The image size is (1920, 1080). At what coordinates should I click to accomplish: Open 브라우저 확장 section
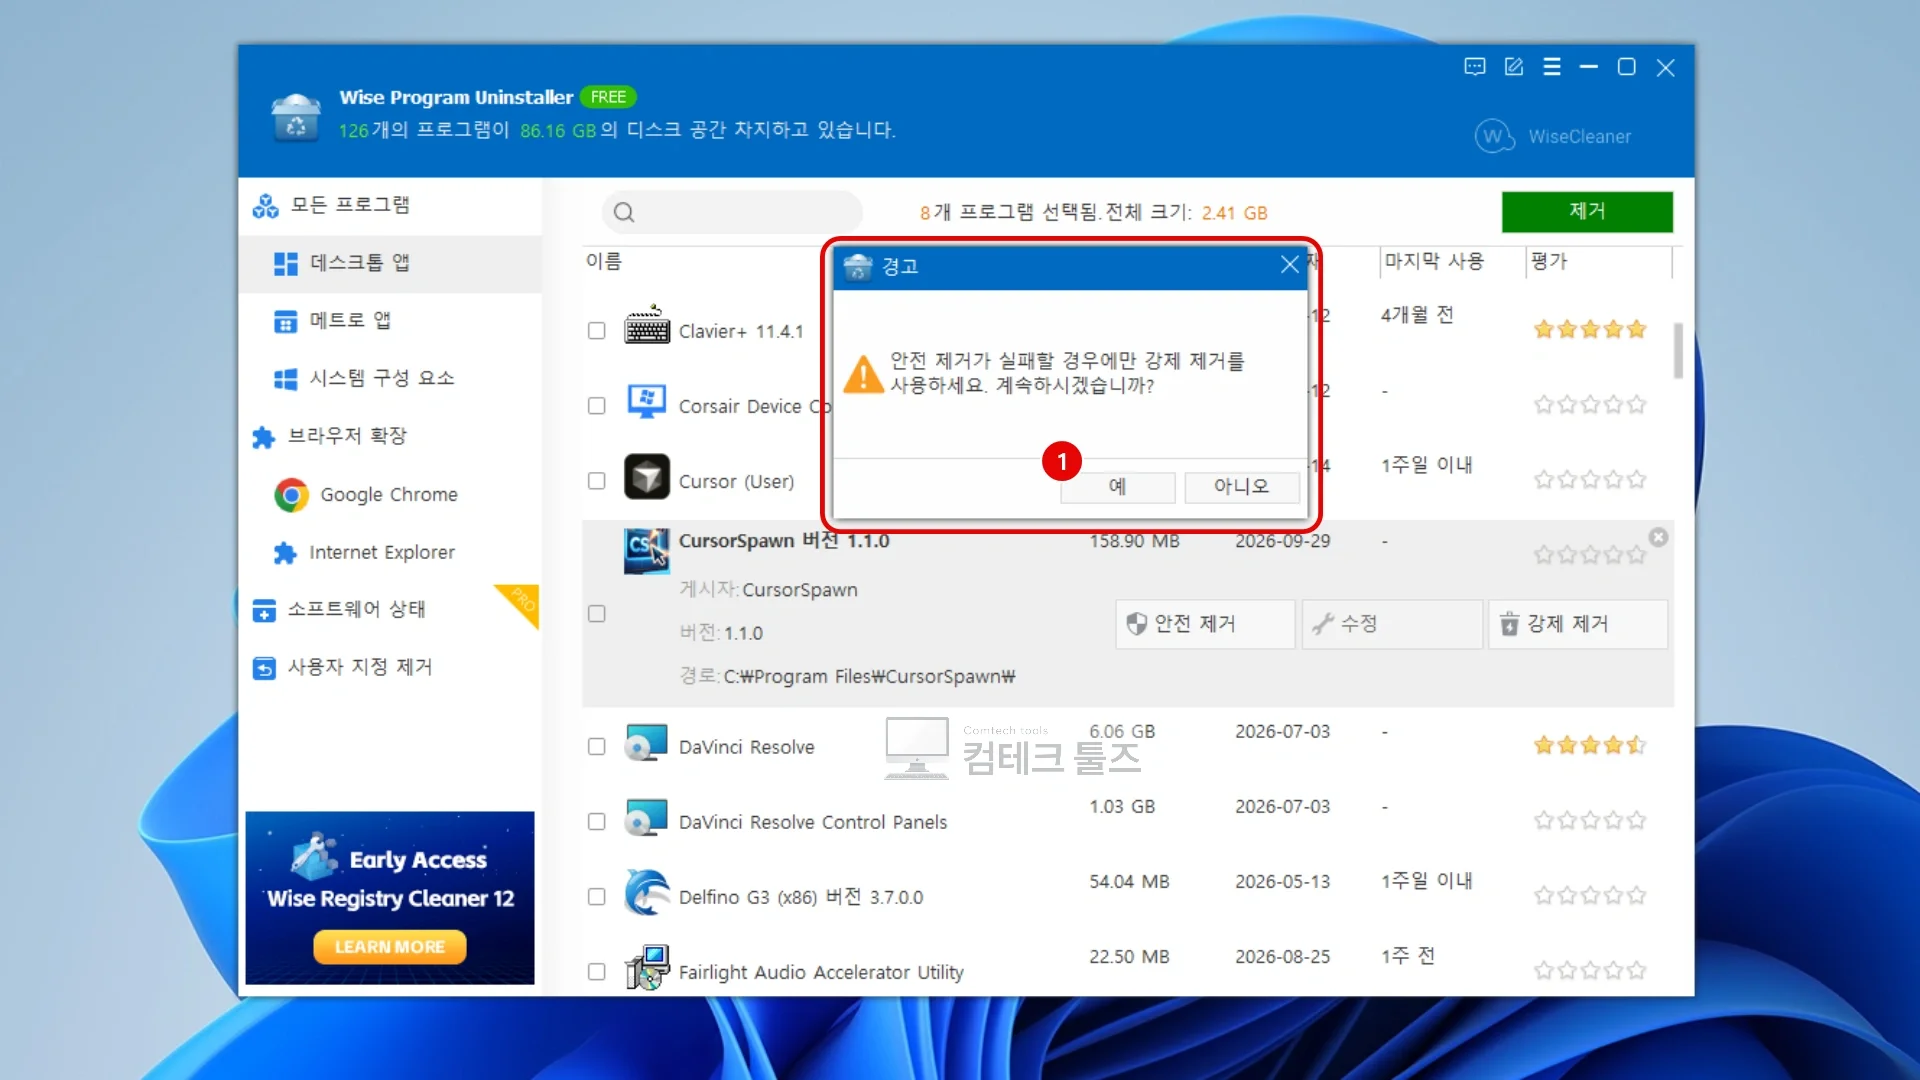(x=390, y=436)
